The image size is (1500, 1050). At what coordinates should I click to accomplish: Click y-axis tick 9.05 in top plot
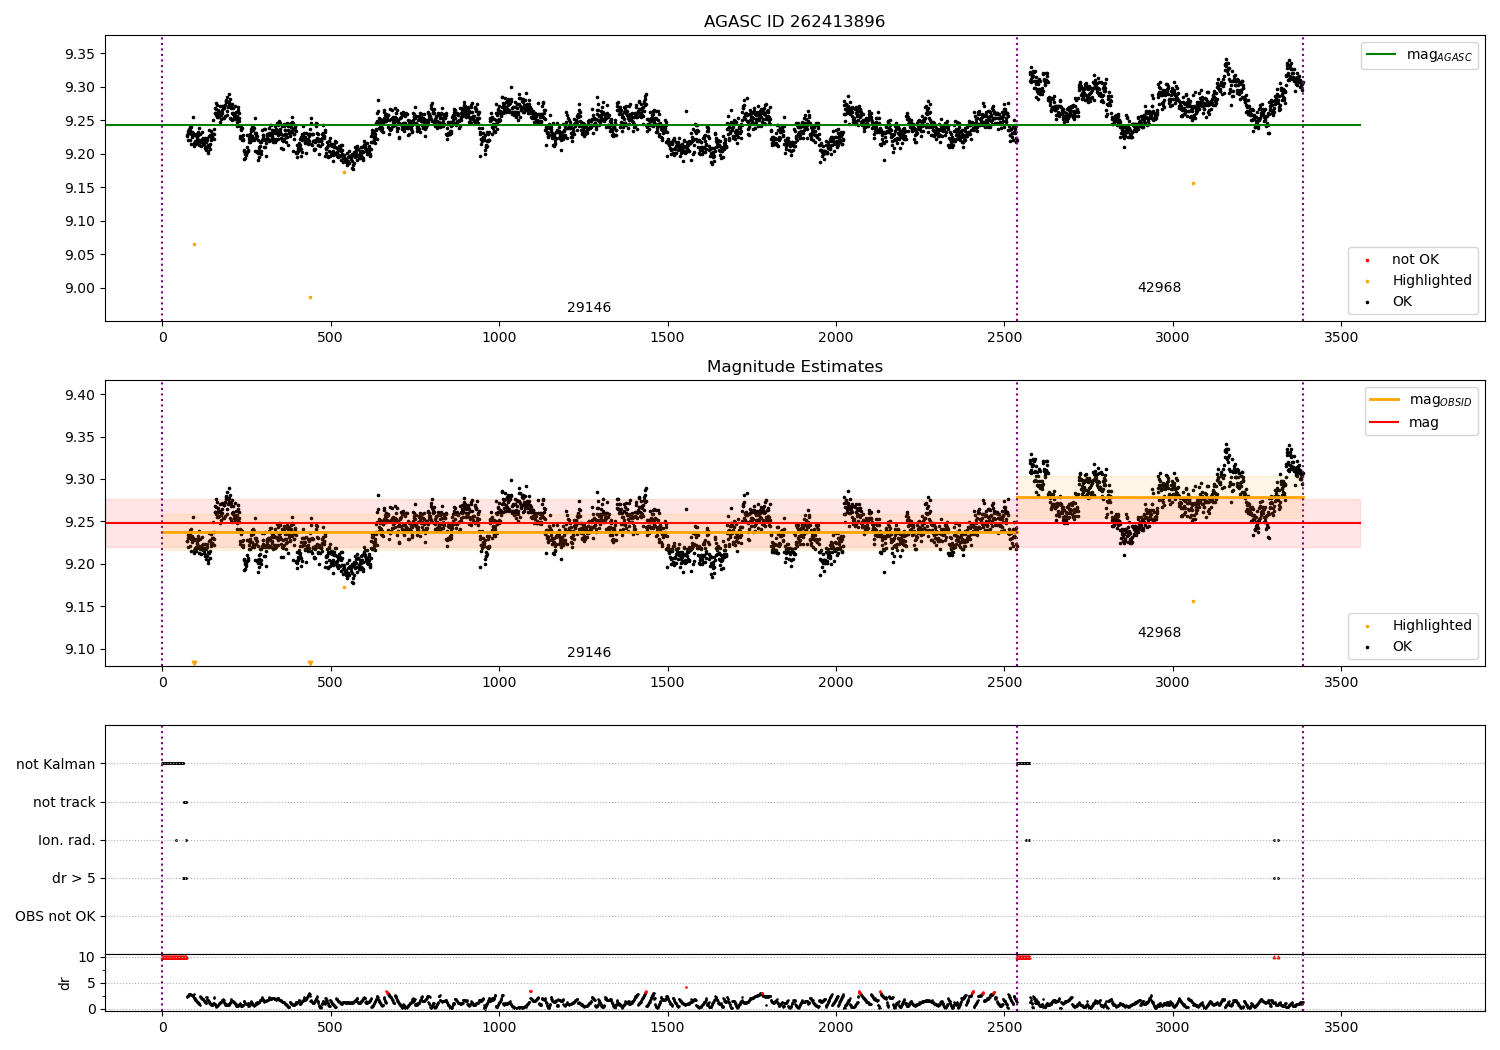point(79,255)
